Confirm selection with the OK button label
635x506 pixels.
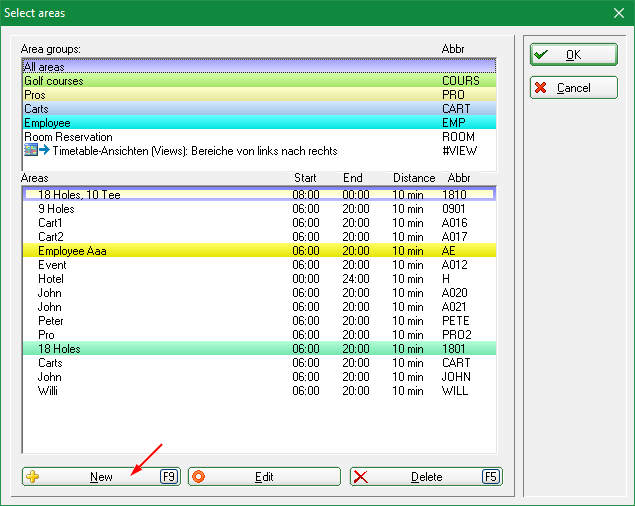click(573, 55)
